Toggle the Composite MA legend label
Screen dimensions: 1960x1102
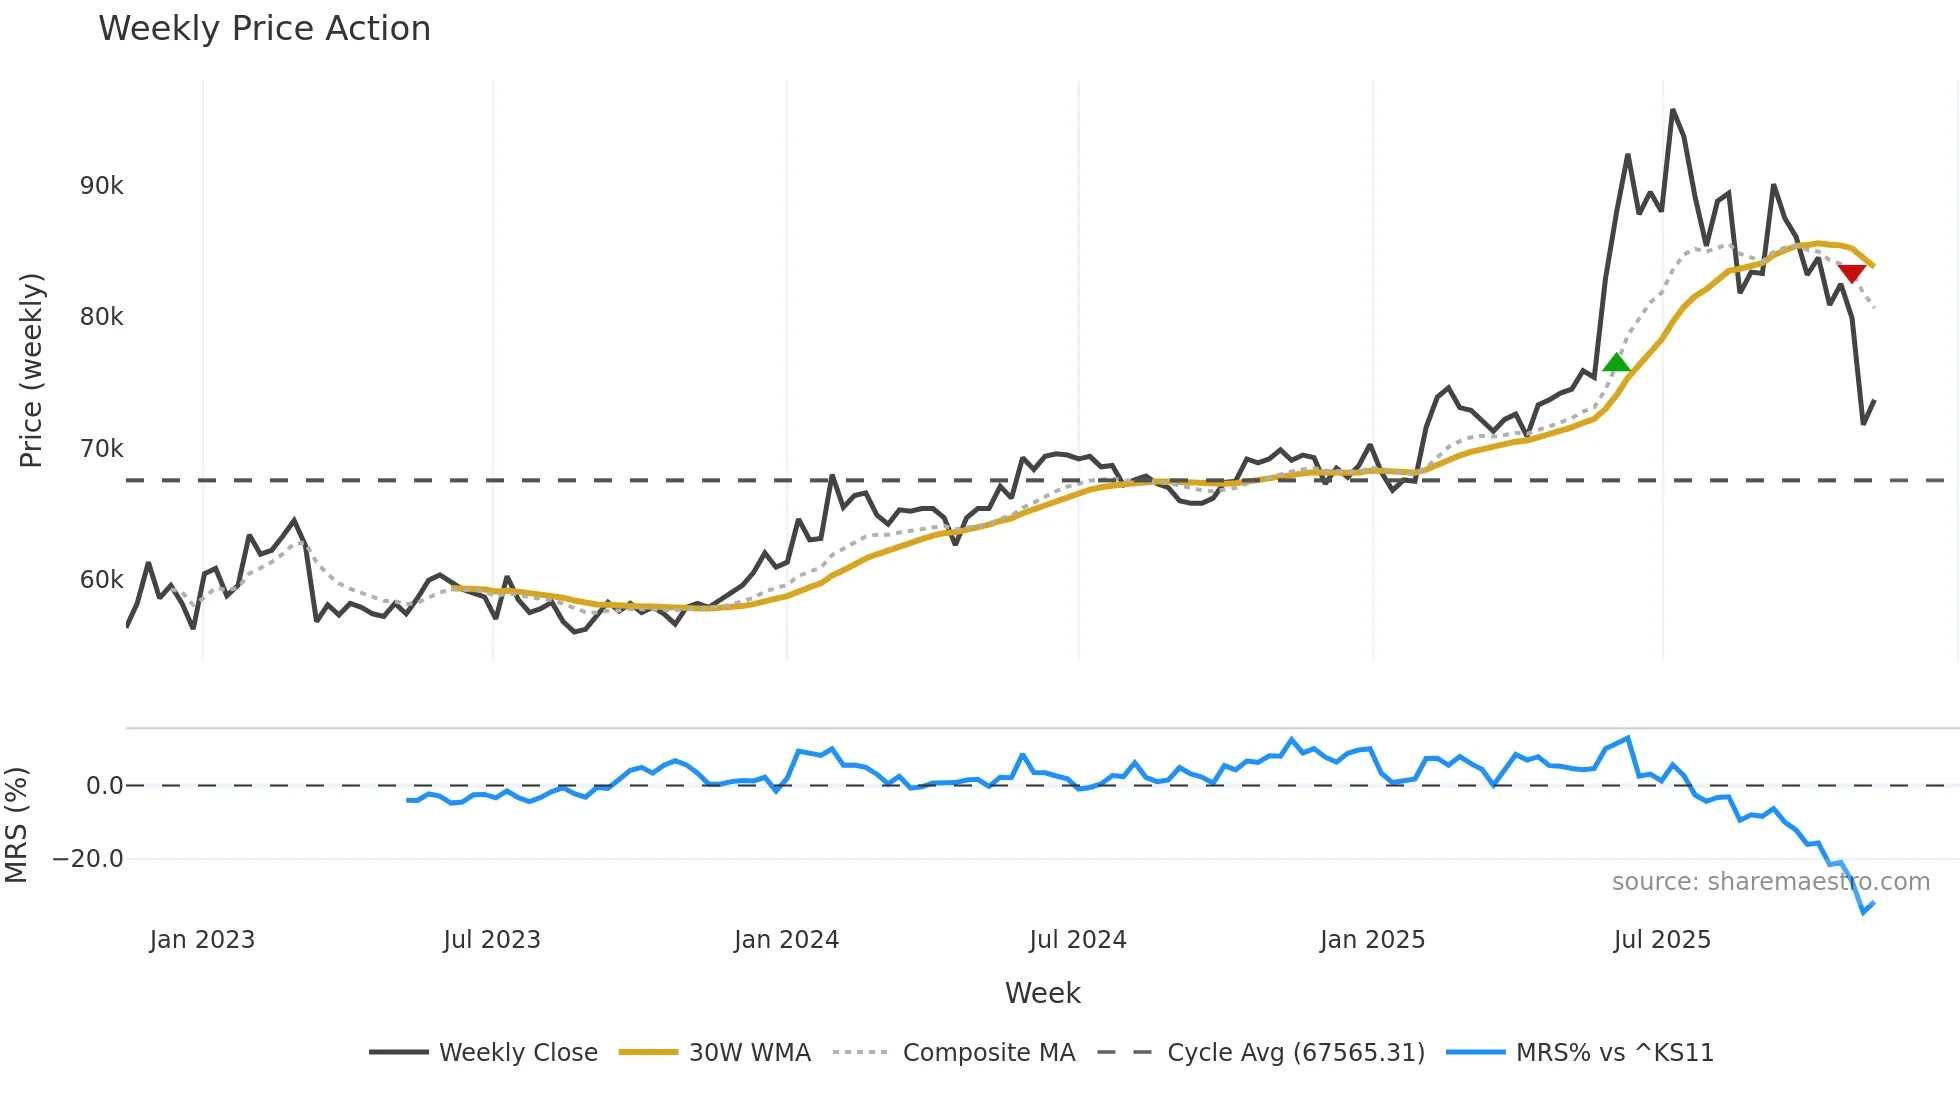click(x=988, y=1052)
